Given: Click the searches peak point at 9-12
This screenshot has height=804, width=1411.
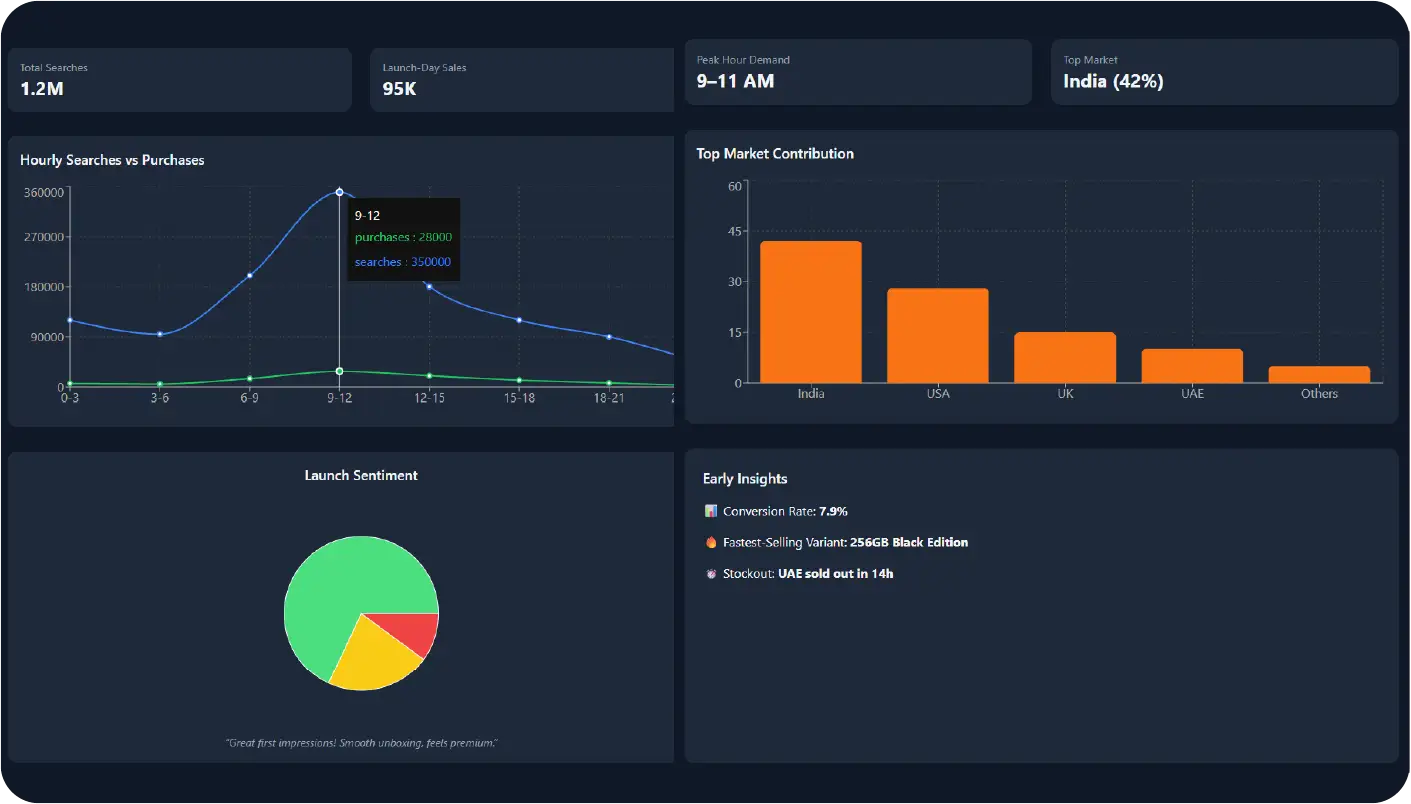Looking at the screenshot, I should coord(339,192).
